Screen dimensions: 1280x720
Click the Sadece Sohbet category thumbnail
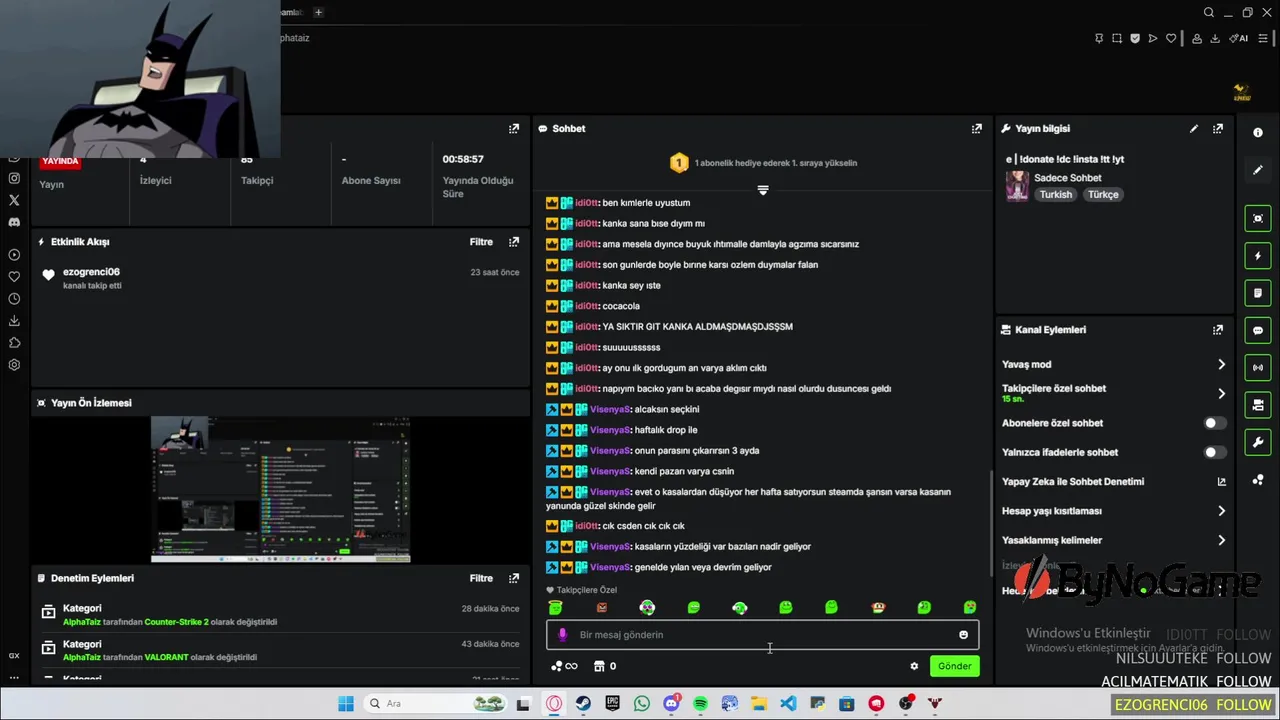pyautogui.click(x=1017, y=186)
